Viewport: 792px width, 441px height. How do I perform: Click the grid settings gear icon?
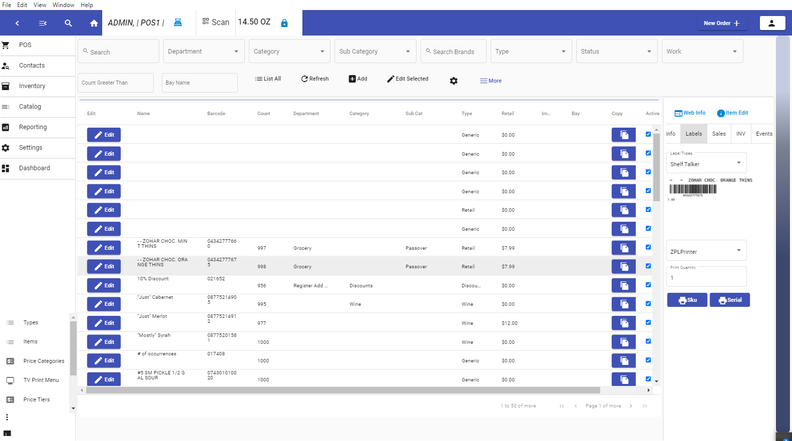point(454,81)
